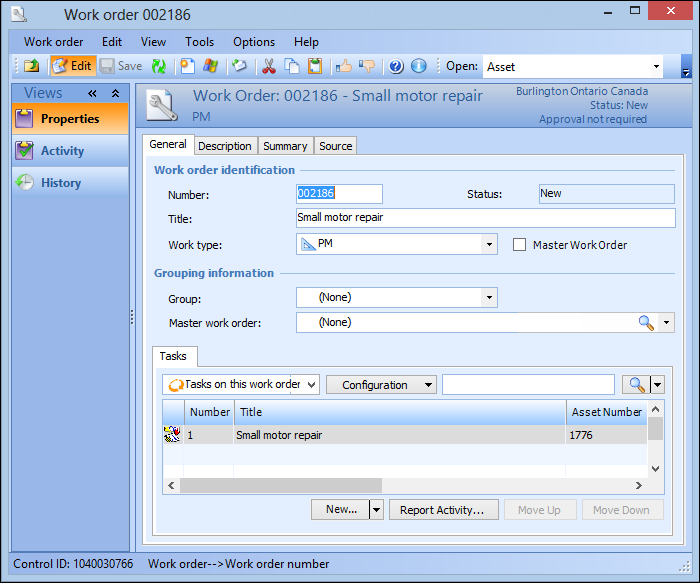Click the Report Activity button
The image size is (700, 583).
(441, 510)
